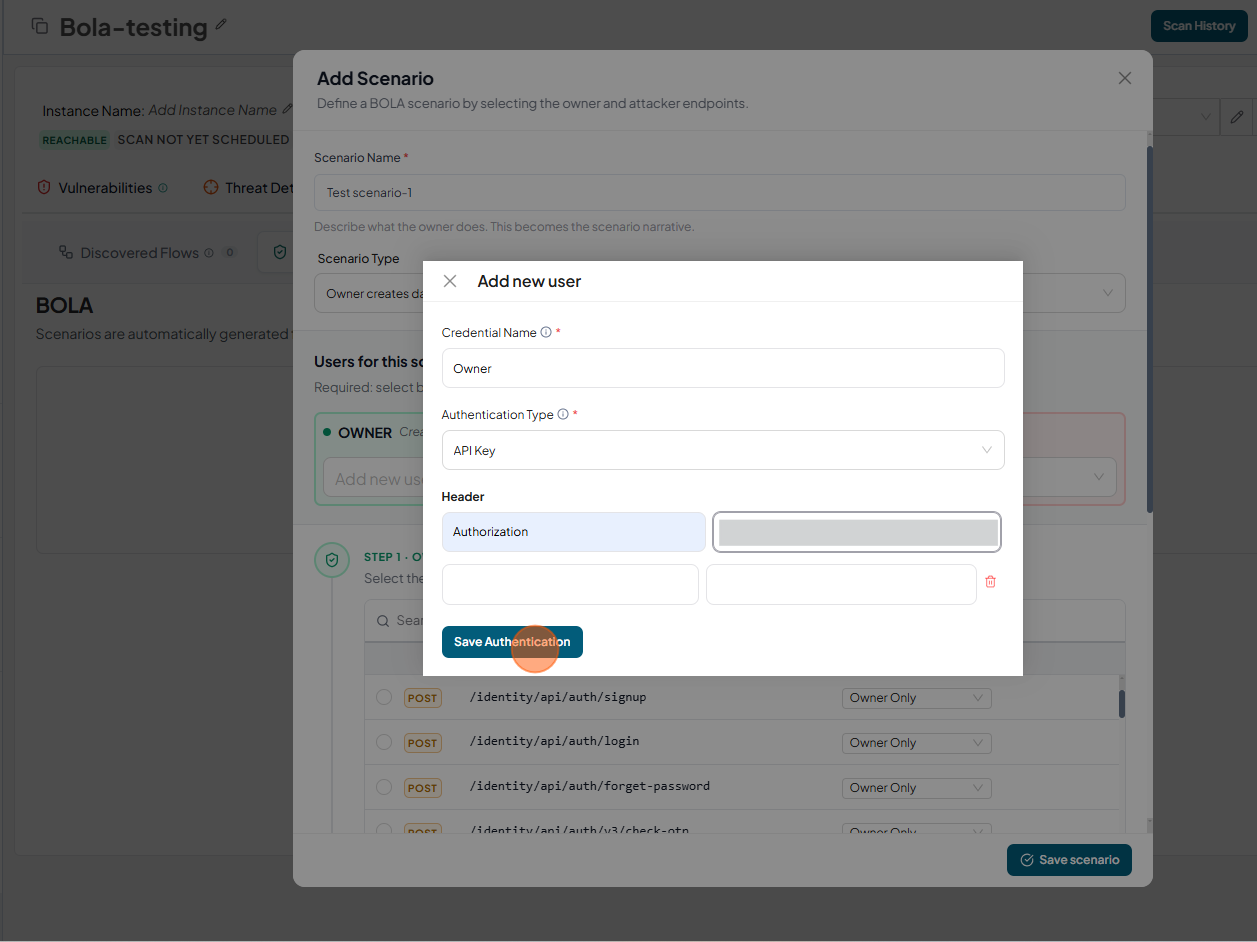Click the edit pencil icon at top right
1257x942 pixels.
[1237, 117]
